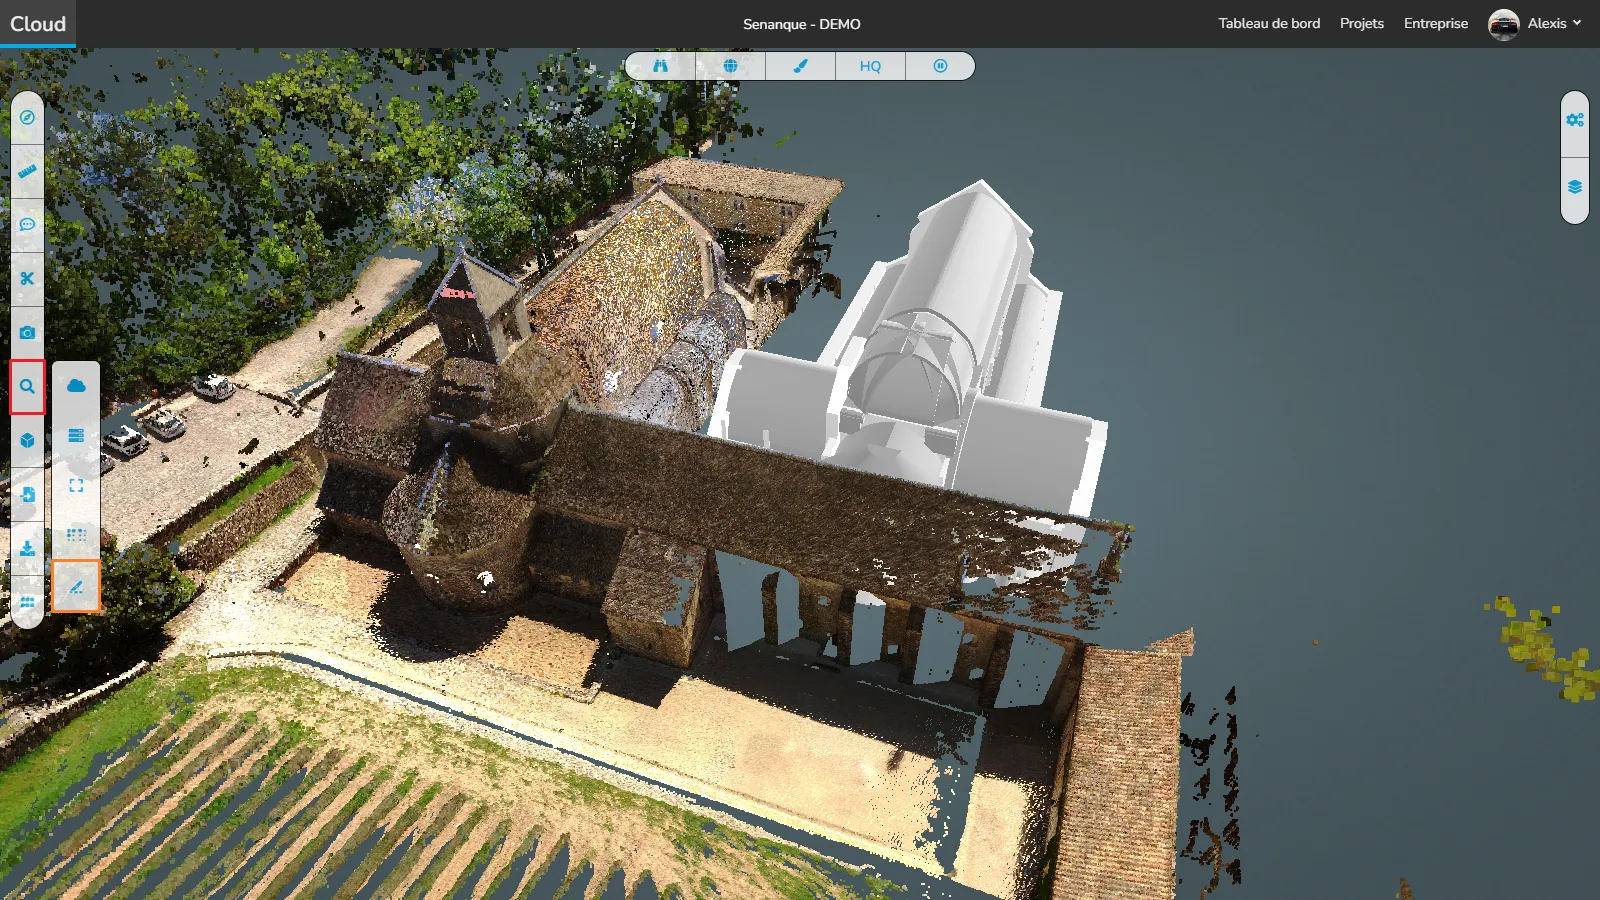
Task: Select the ruler measurement tool
Action: [x=27, y=171]
